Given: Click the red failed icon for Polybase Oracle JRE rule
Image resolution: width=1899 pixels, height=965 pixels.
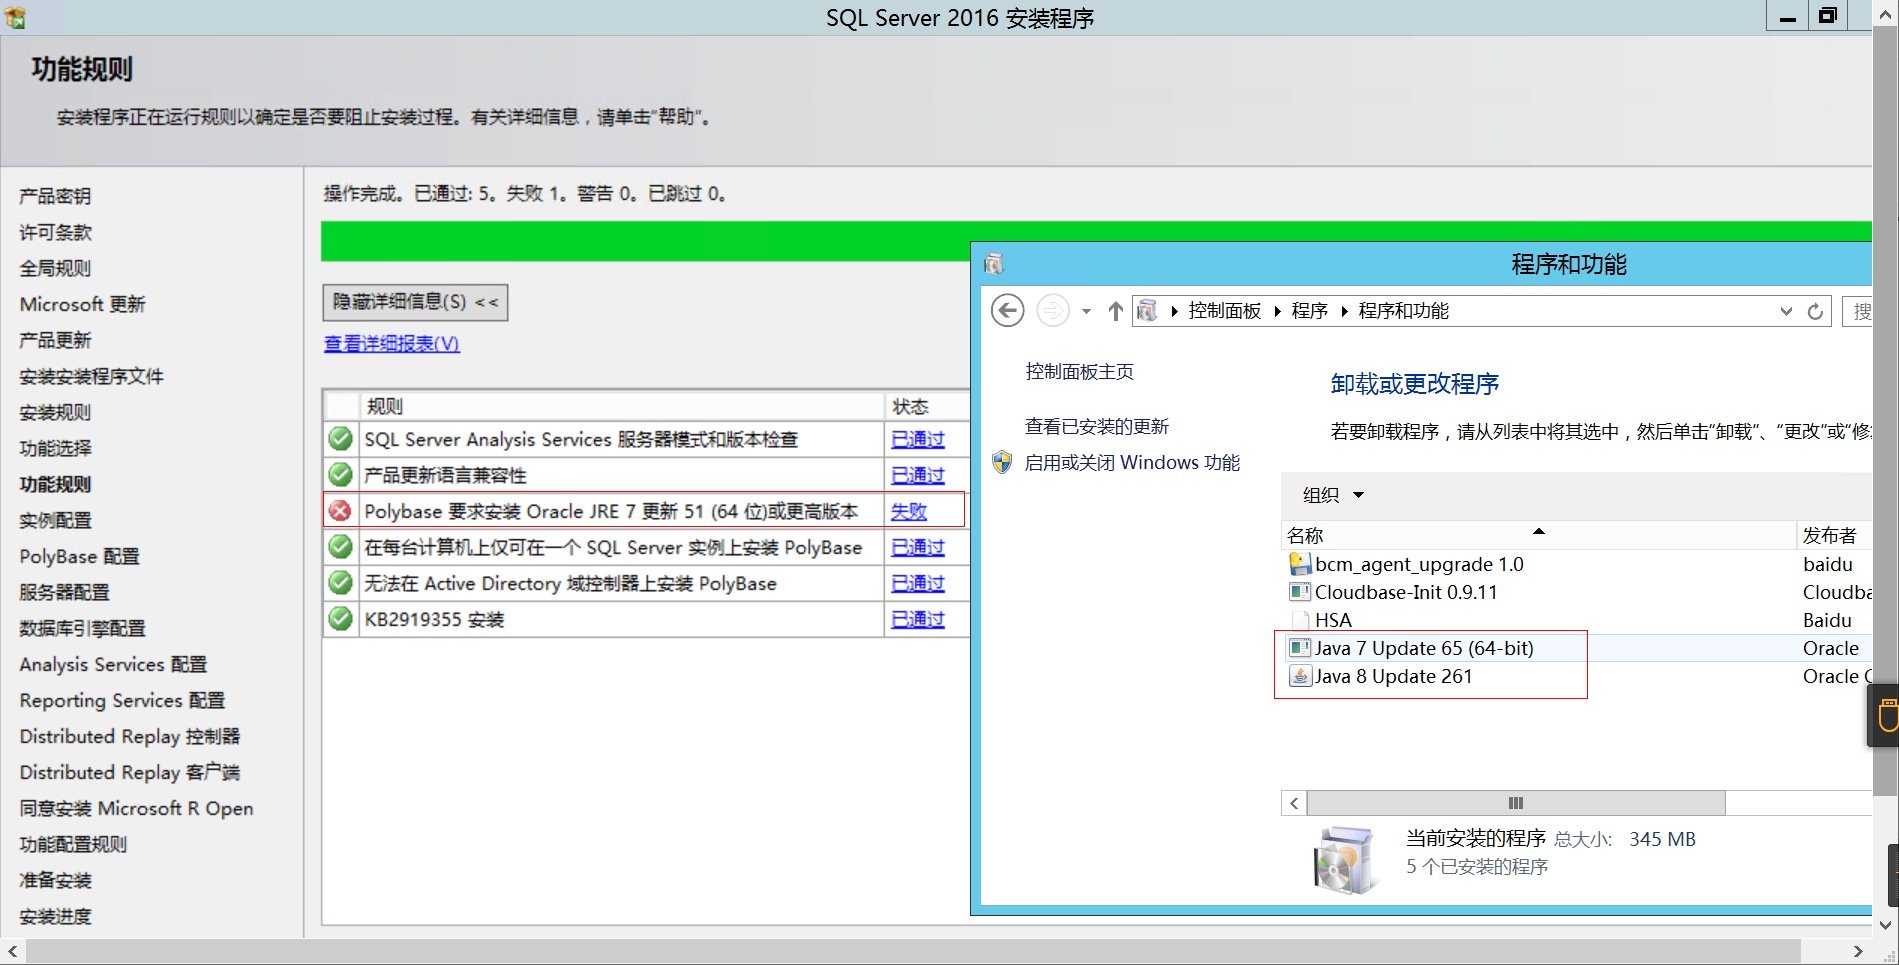Looking at the screenshot, I should 341,511.
